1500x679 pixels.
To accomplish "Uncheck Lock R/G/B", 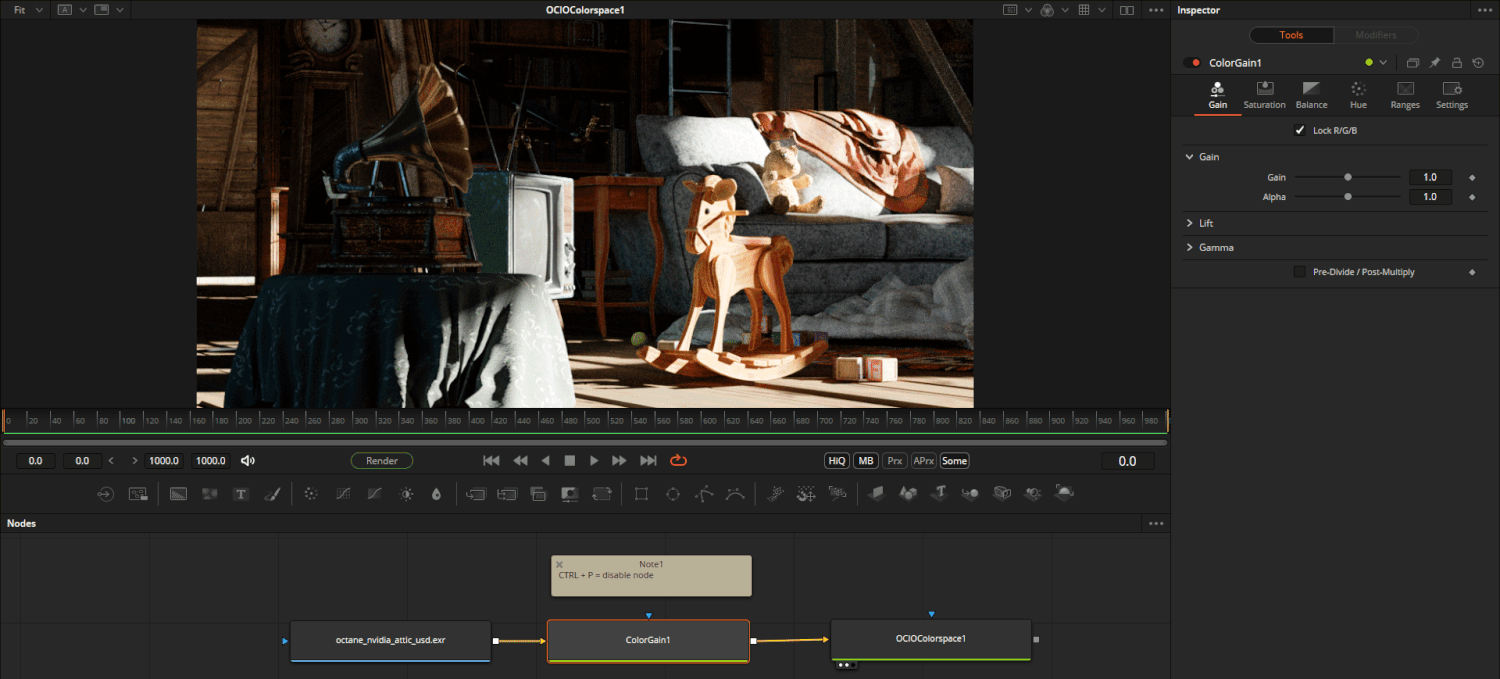I will click(x=1300, y=130).
